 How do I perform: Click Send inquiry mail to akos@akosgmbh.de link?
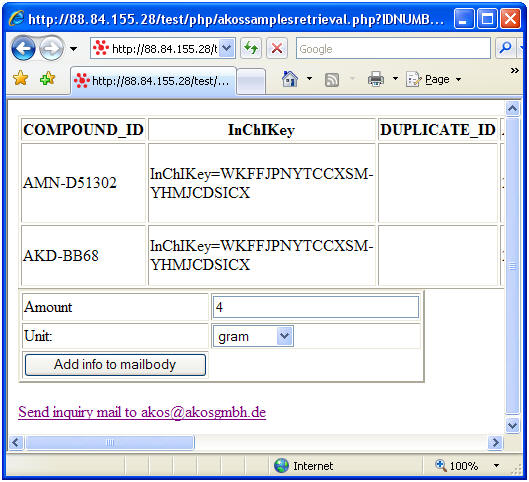142,412
